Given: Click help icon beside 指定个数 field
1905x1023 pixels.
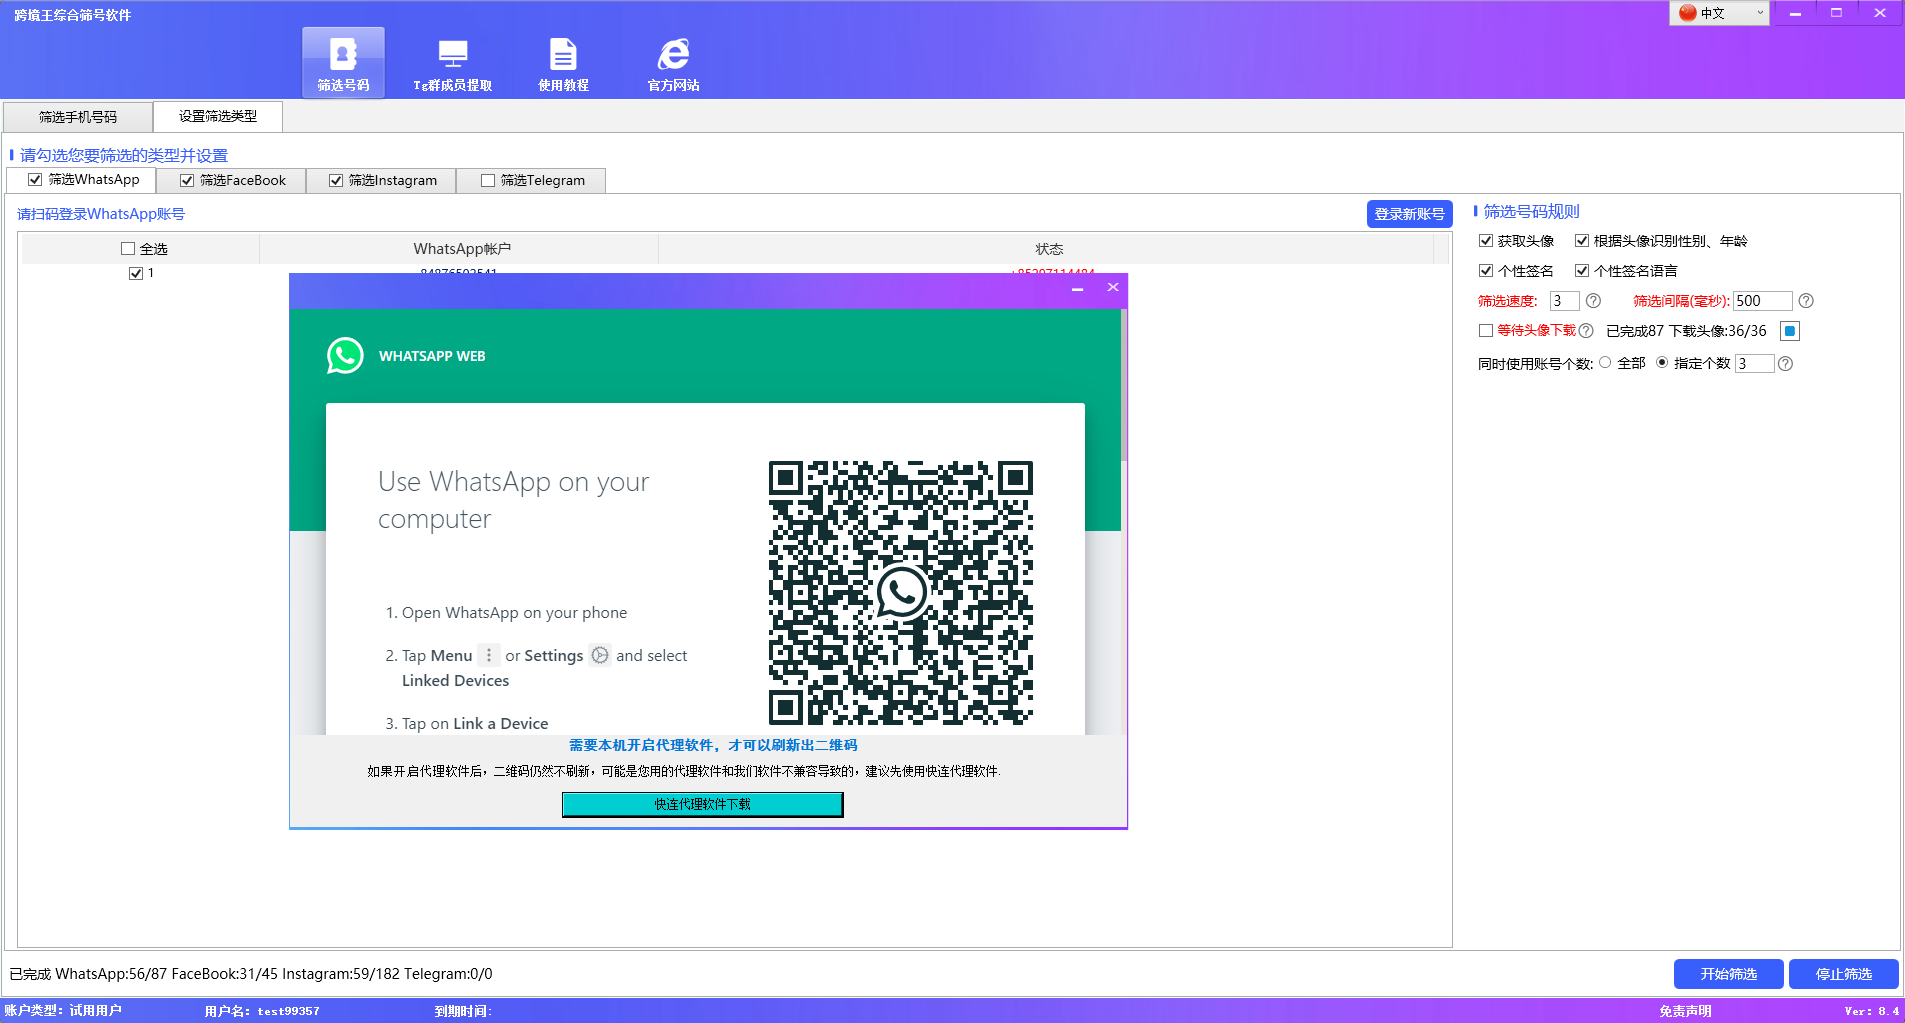Looking at the screenshot, I should click(x=1786, y=364).
